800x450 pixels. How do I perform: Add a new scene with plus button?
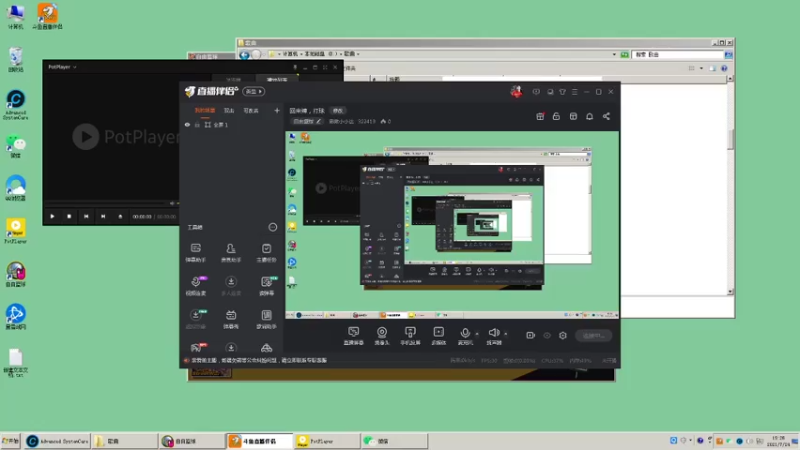(x=277, y=110)
